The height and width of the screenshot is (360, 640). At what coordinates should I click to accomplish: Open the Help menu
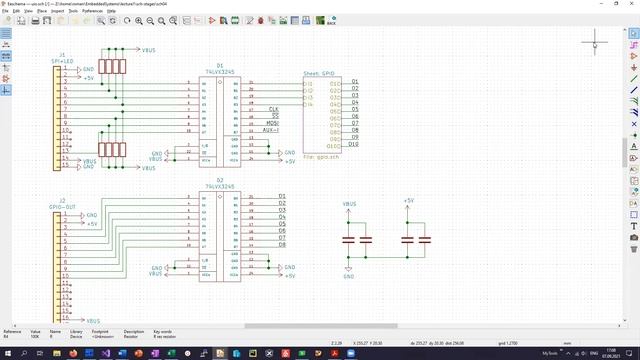pyautogui.click(x=111, y=11)
